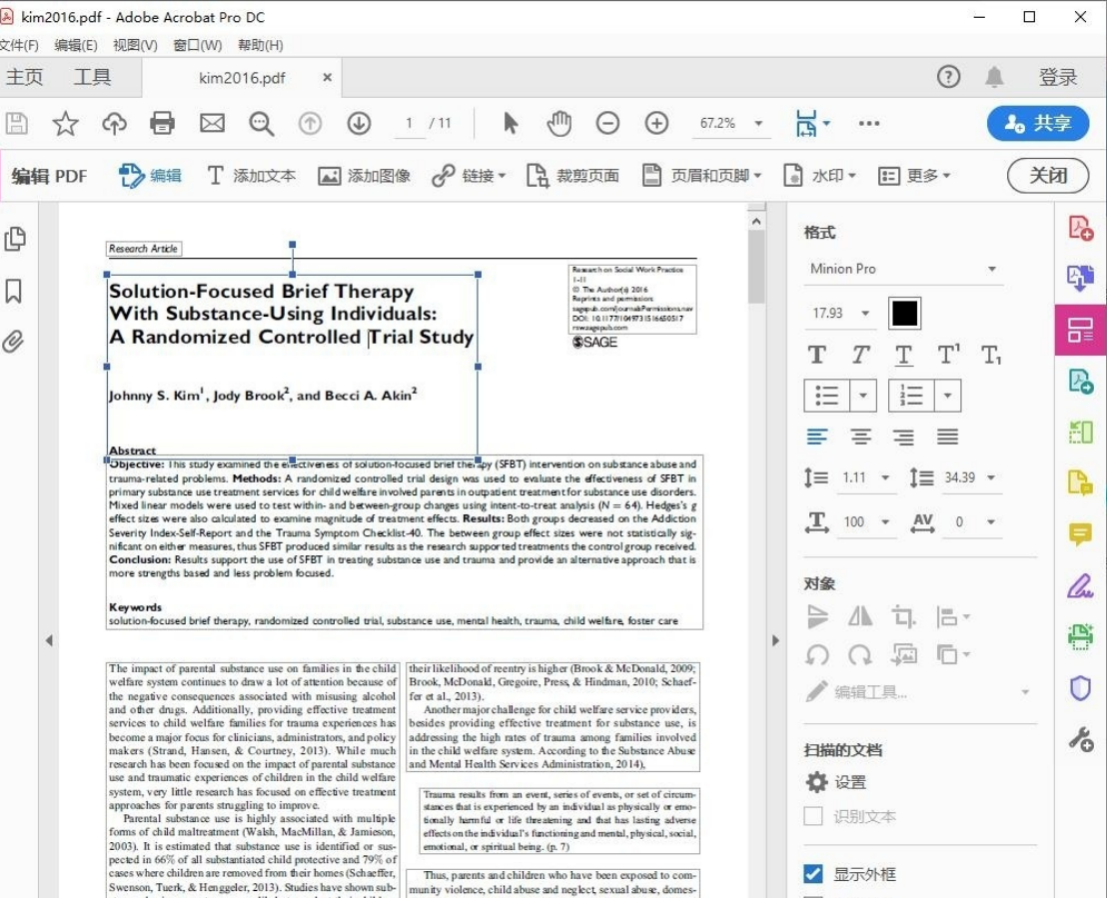Apply underline text style
This screenshot has height=899, width=1107.
point(903,355)
